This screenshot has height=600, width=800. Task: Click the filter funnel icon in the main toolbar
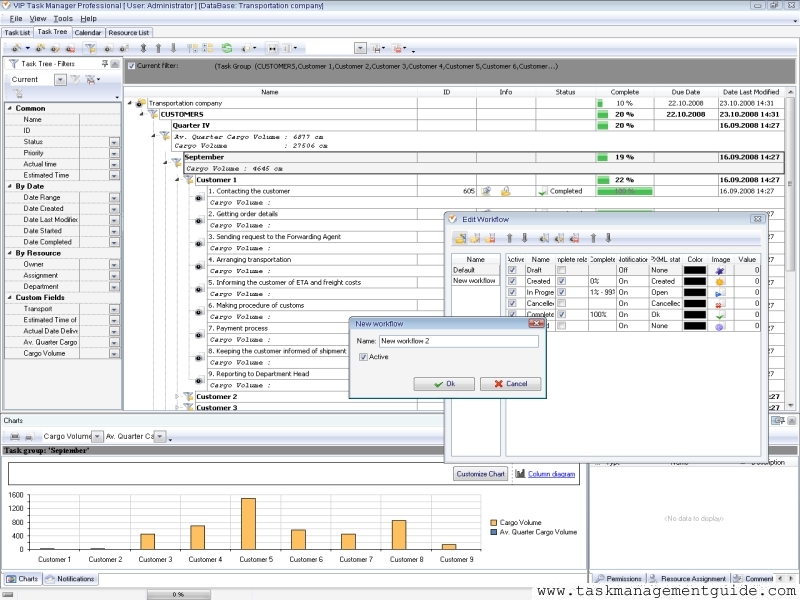(x=91, y=47)
